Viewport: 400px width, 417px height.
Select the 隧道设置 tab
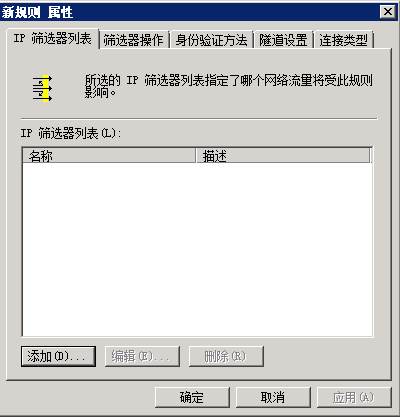click(x=283, y=40)
